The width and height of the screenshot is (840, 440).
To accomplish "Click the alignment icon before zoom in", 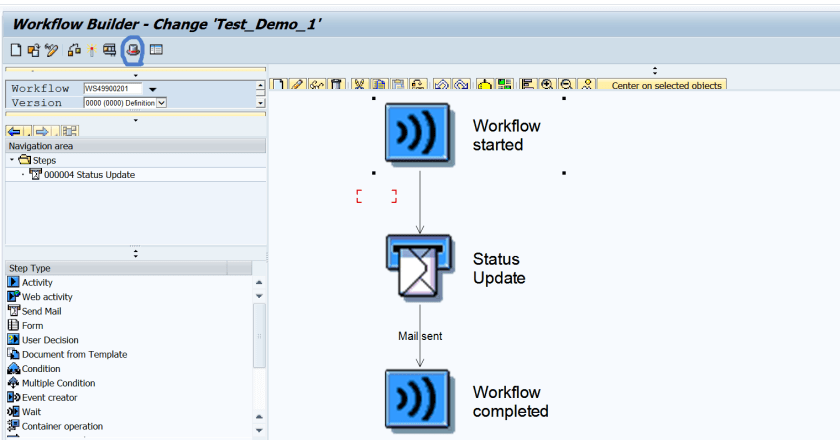I will tap(528, 85).
